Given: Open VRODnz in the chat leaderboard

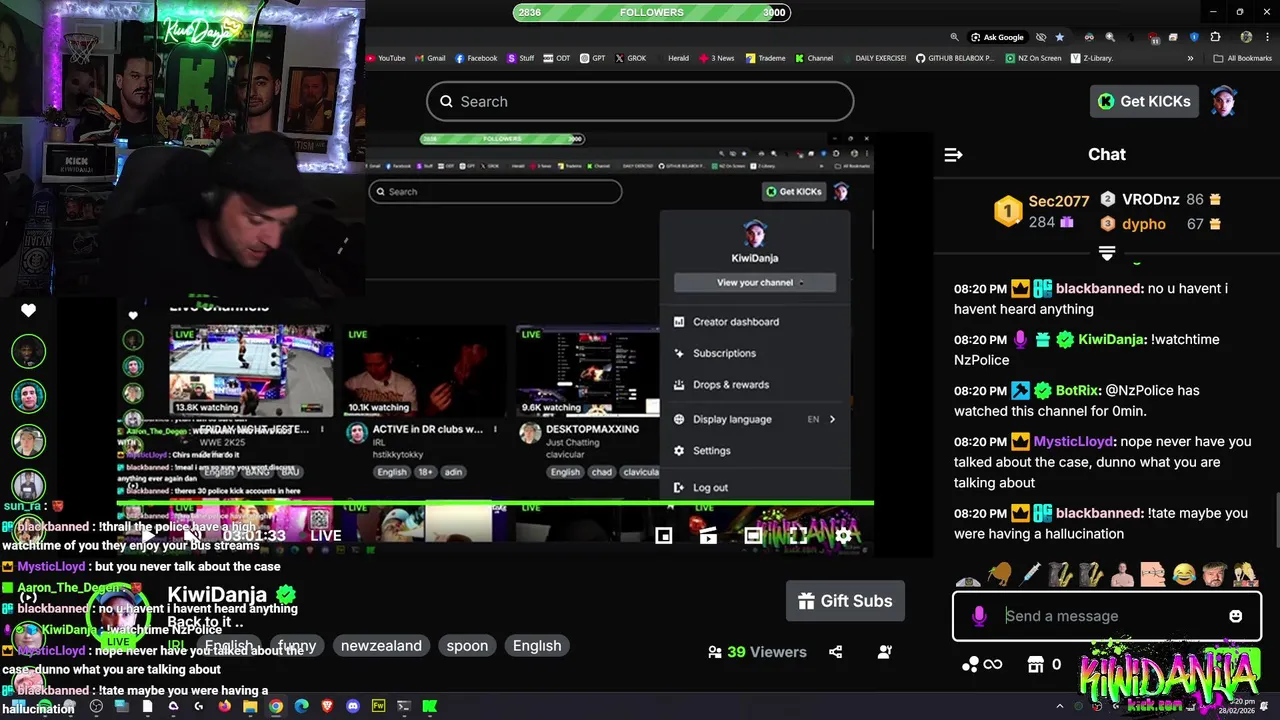Looking at the screenshot, I should point(1150,199).
